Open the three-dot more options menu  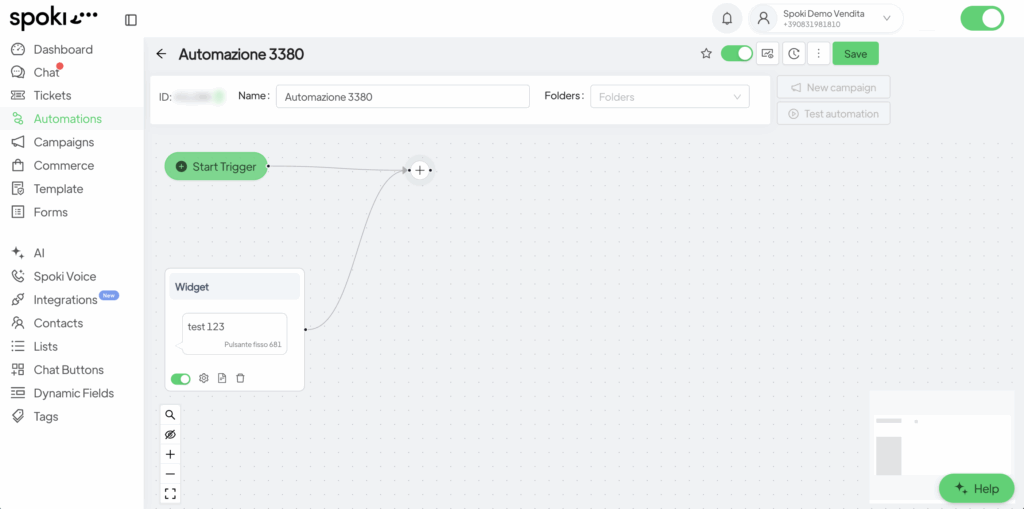[x=819, y=54]
